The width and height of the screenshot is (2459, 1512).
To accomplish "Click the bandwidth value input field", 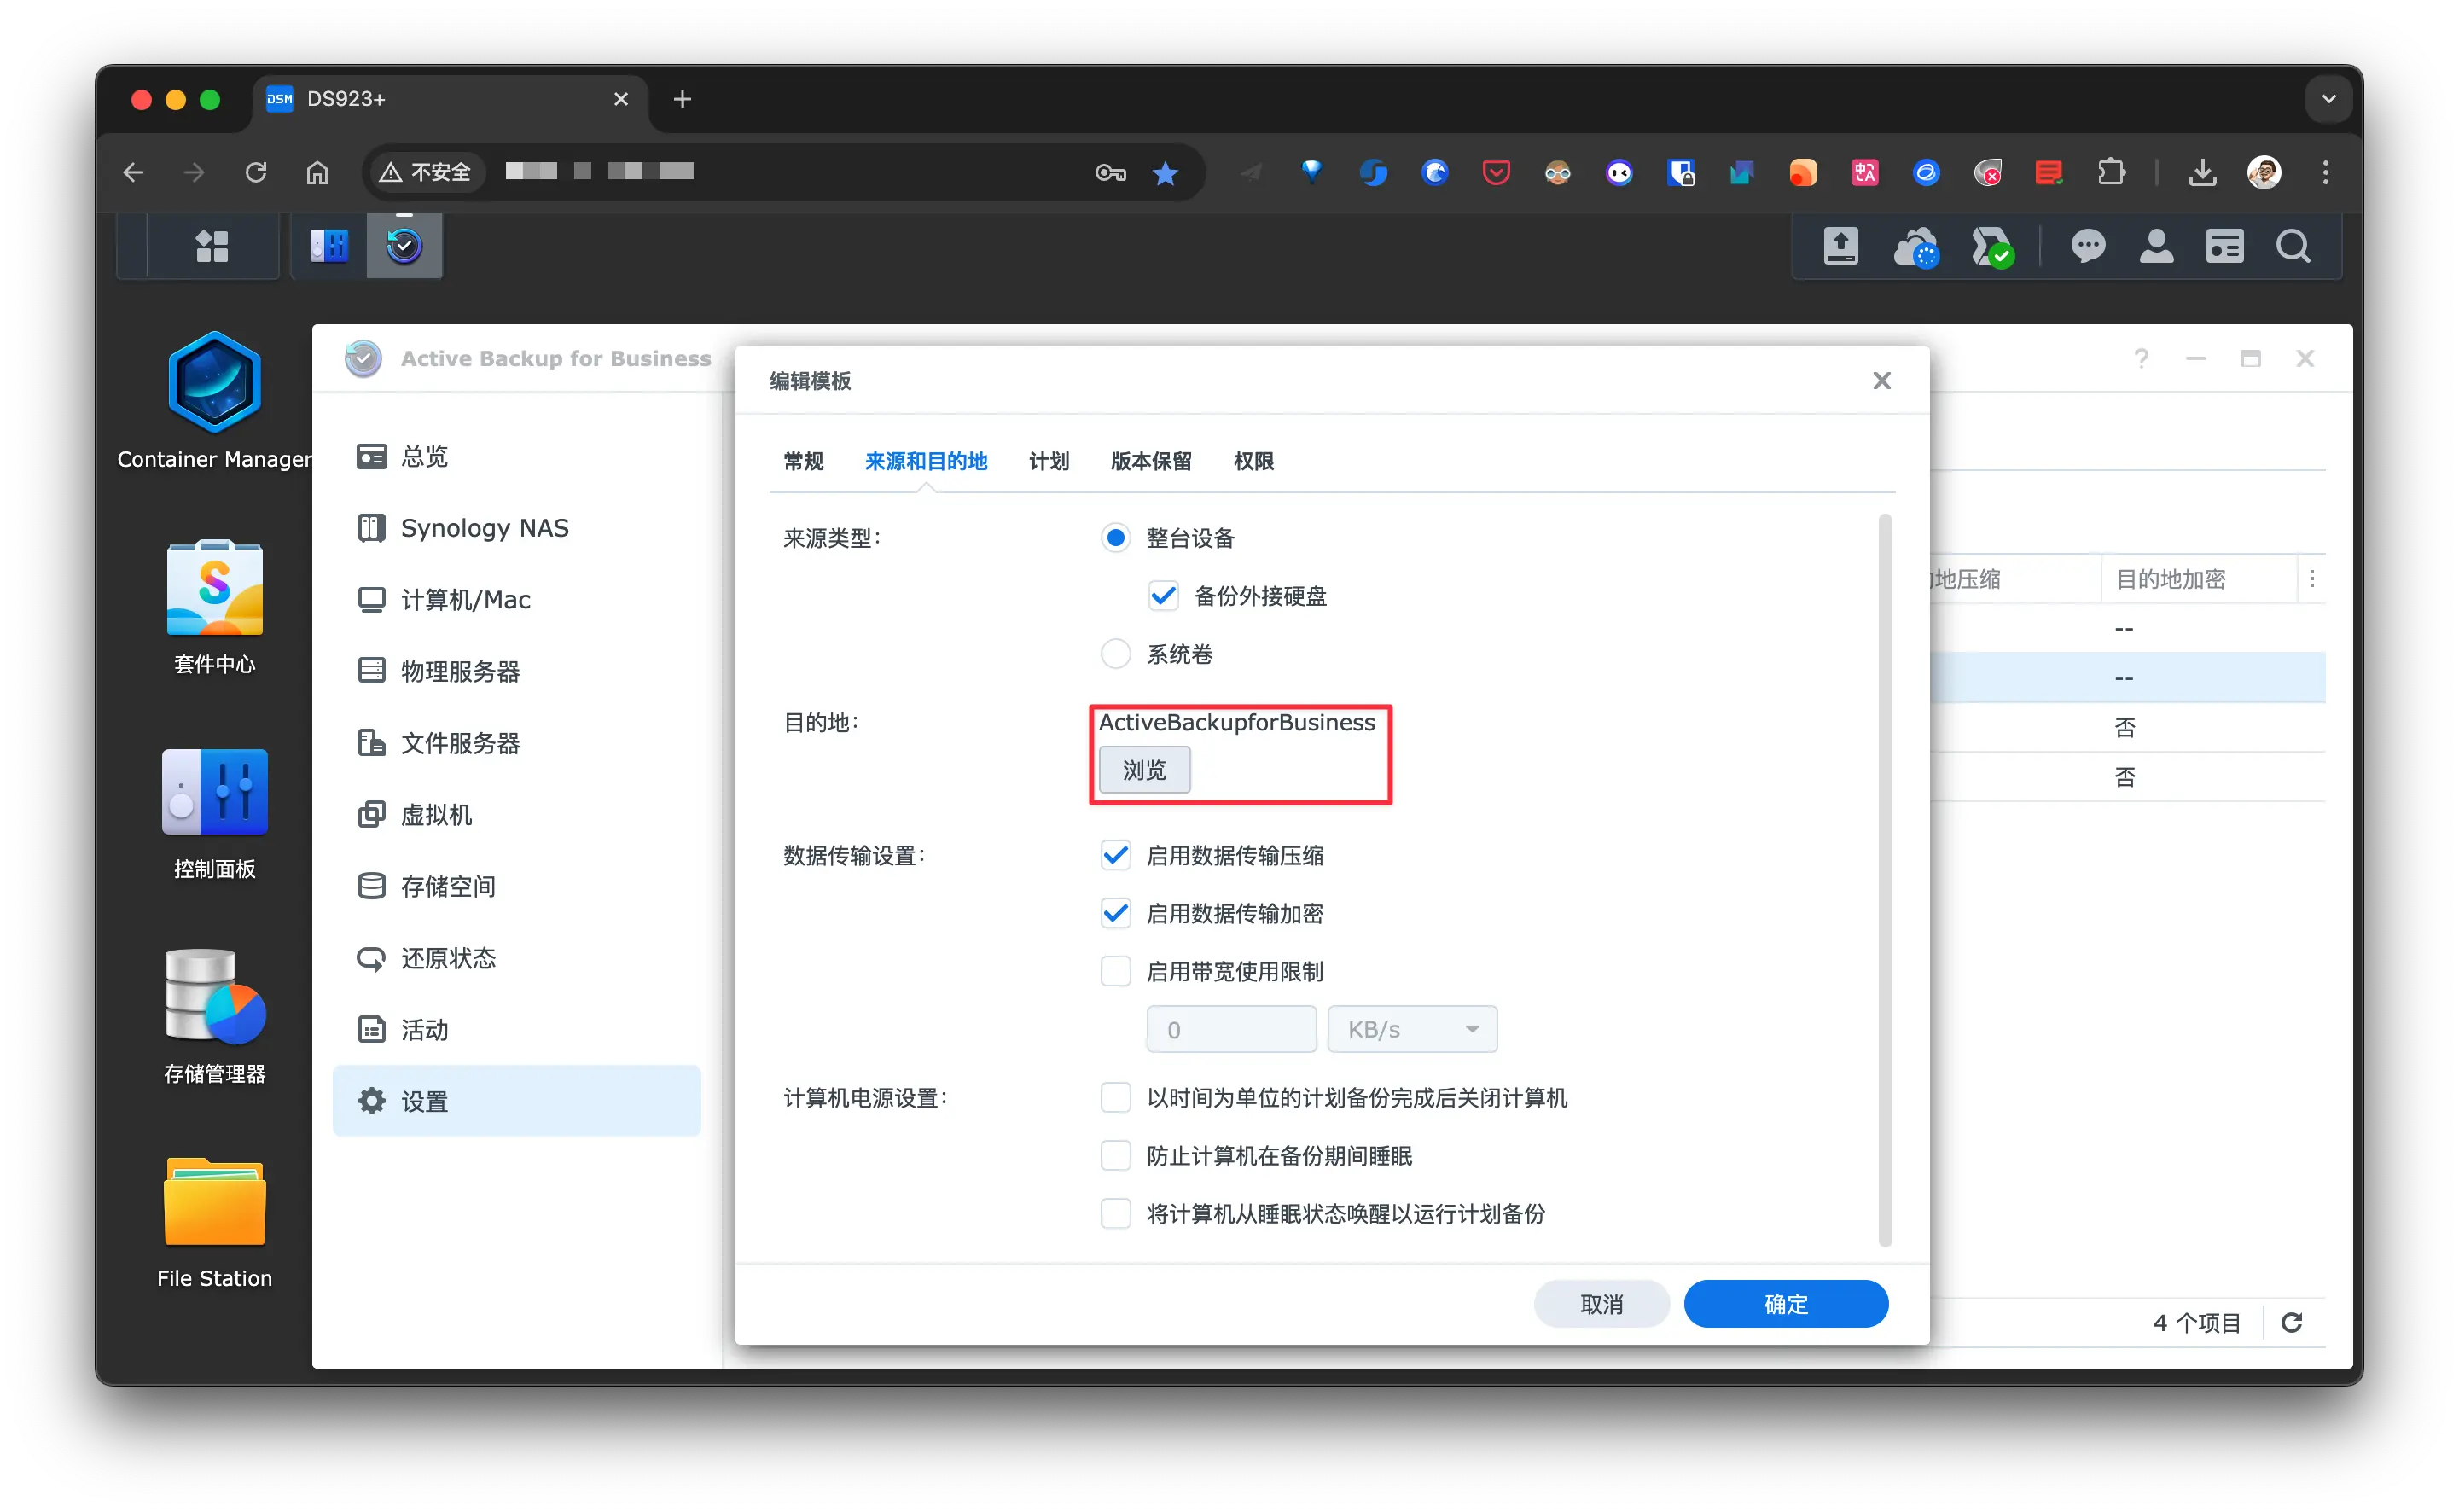I will pos(1230,1029).
